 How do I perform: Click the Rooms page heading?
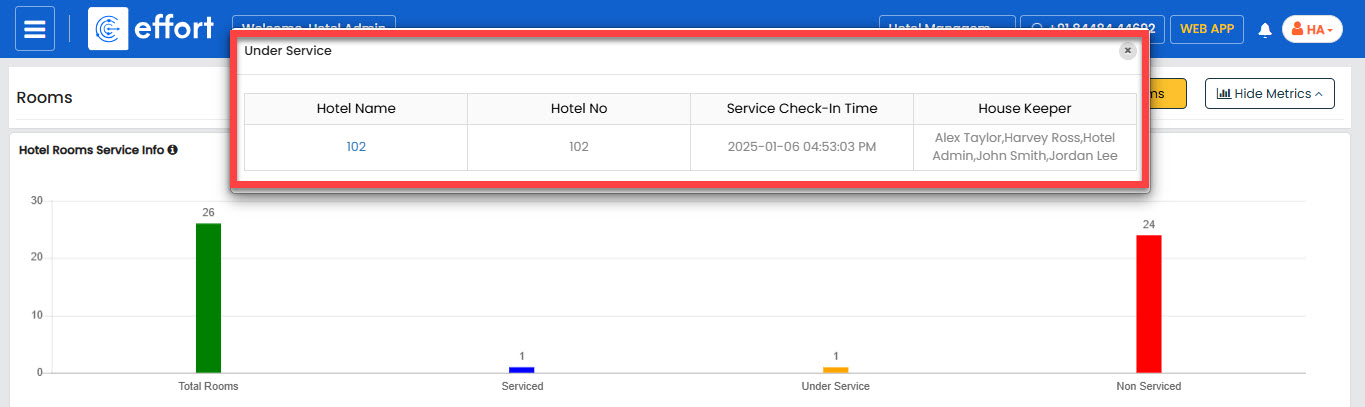[x=45, y=98]
